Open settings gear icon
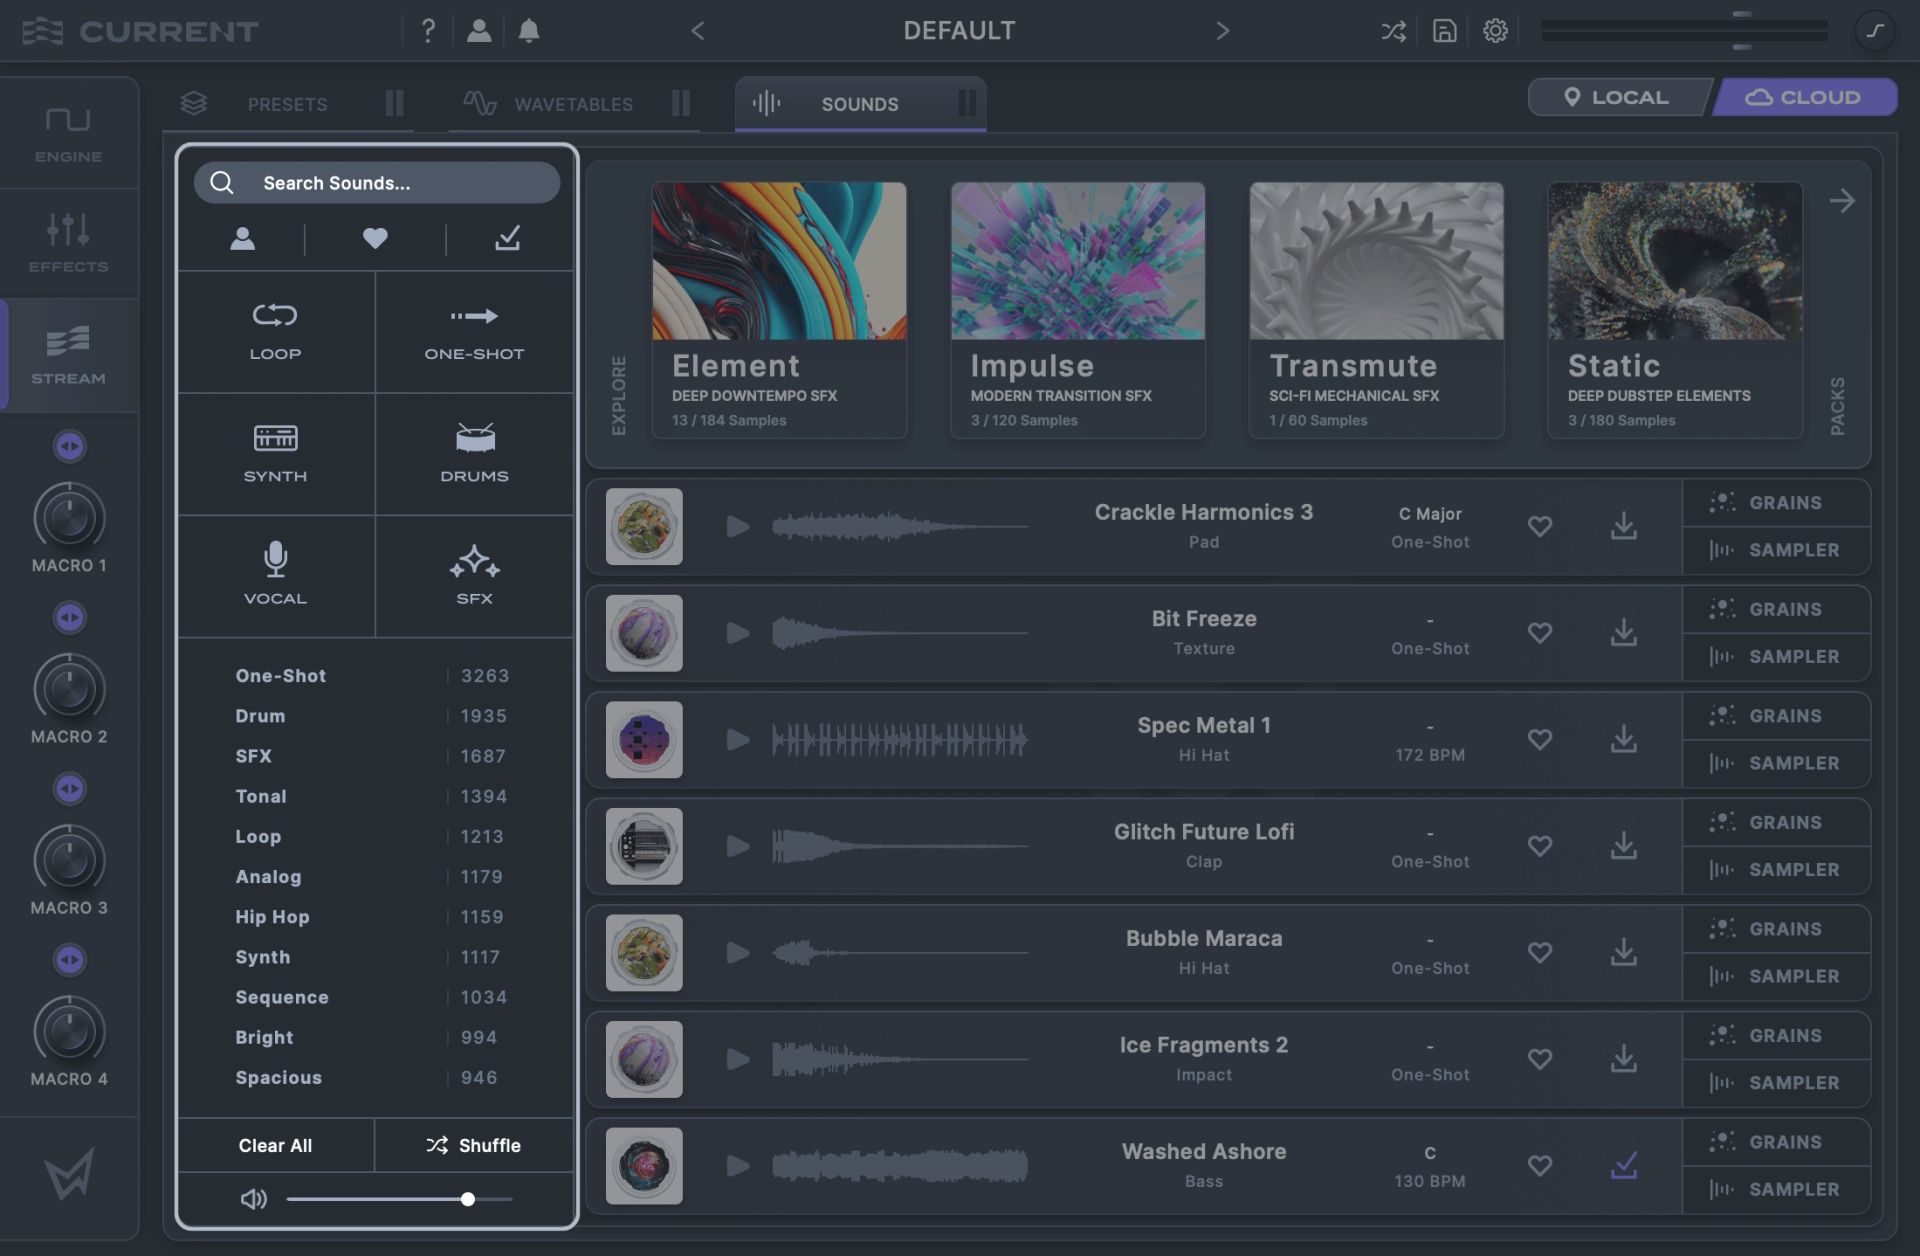The width and height of the screenshot is (1920, 1256). point(1495,31)
